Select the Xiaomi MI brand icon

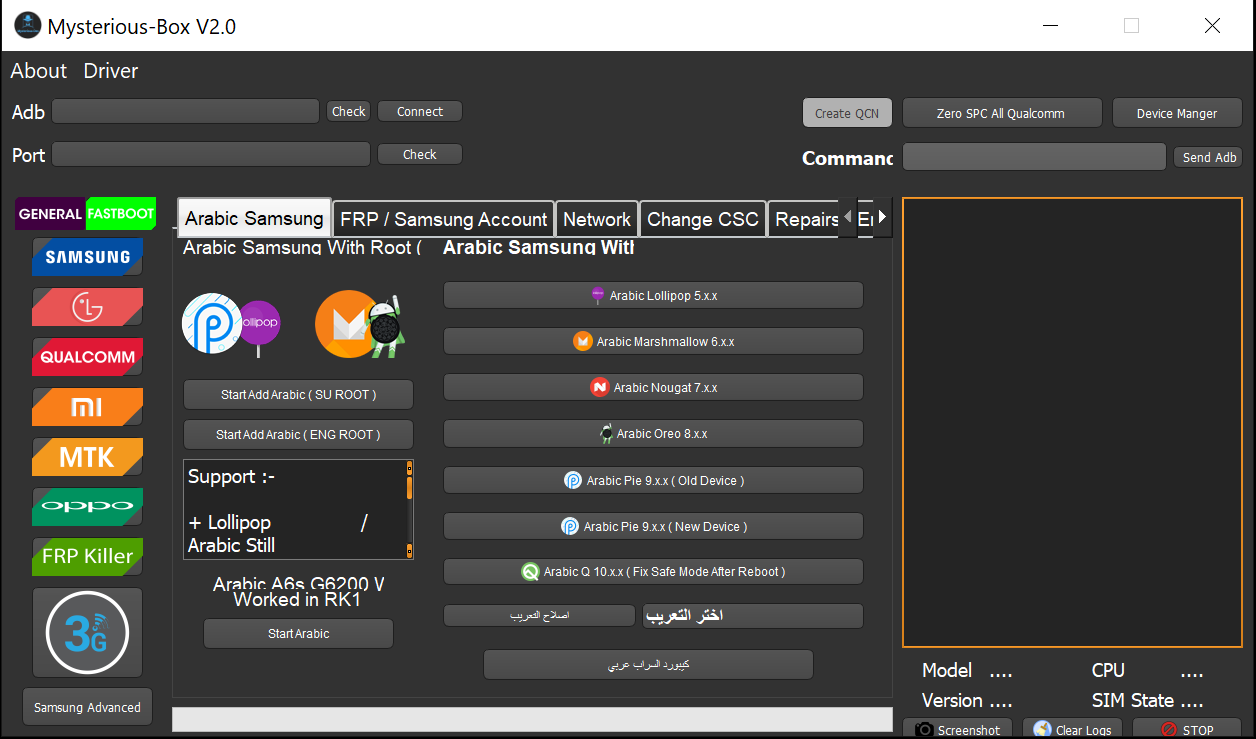87,407
